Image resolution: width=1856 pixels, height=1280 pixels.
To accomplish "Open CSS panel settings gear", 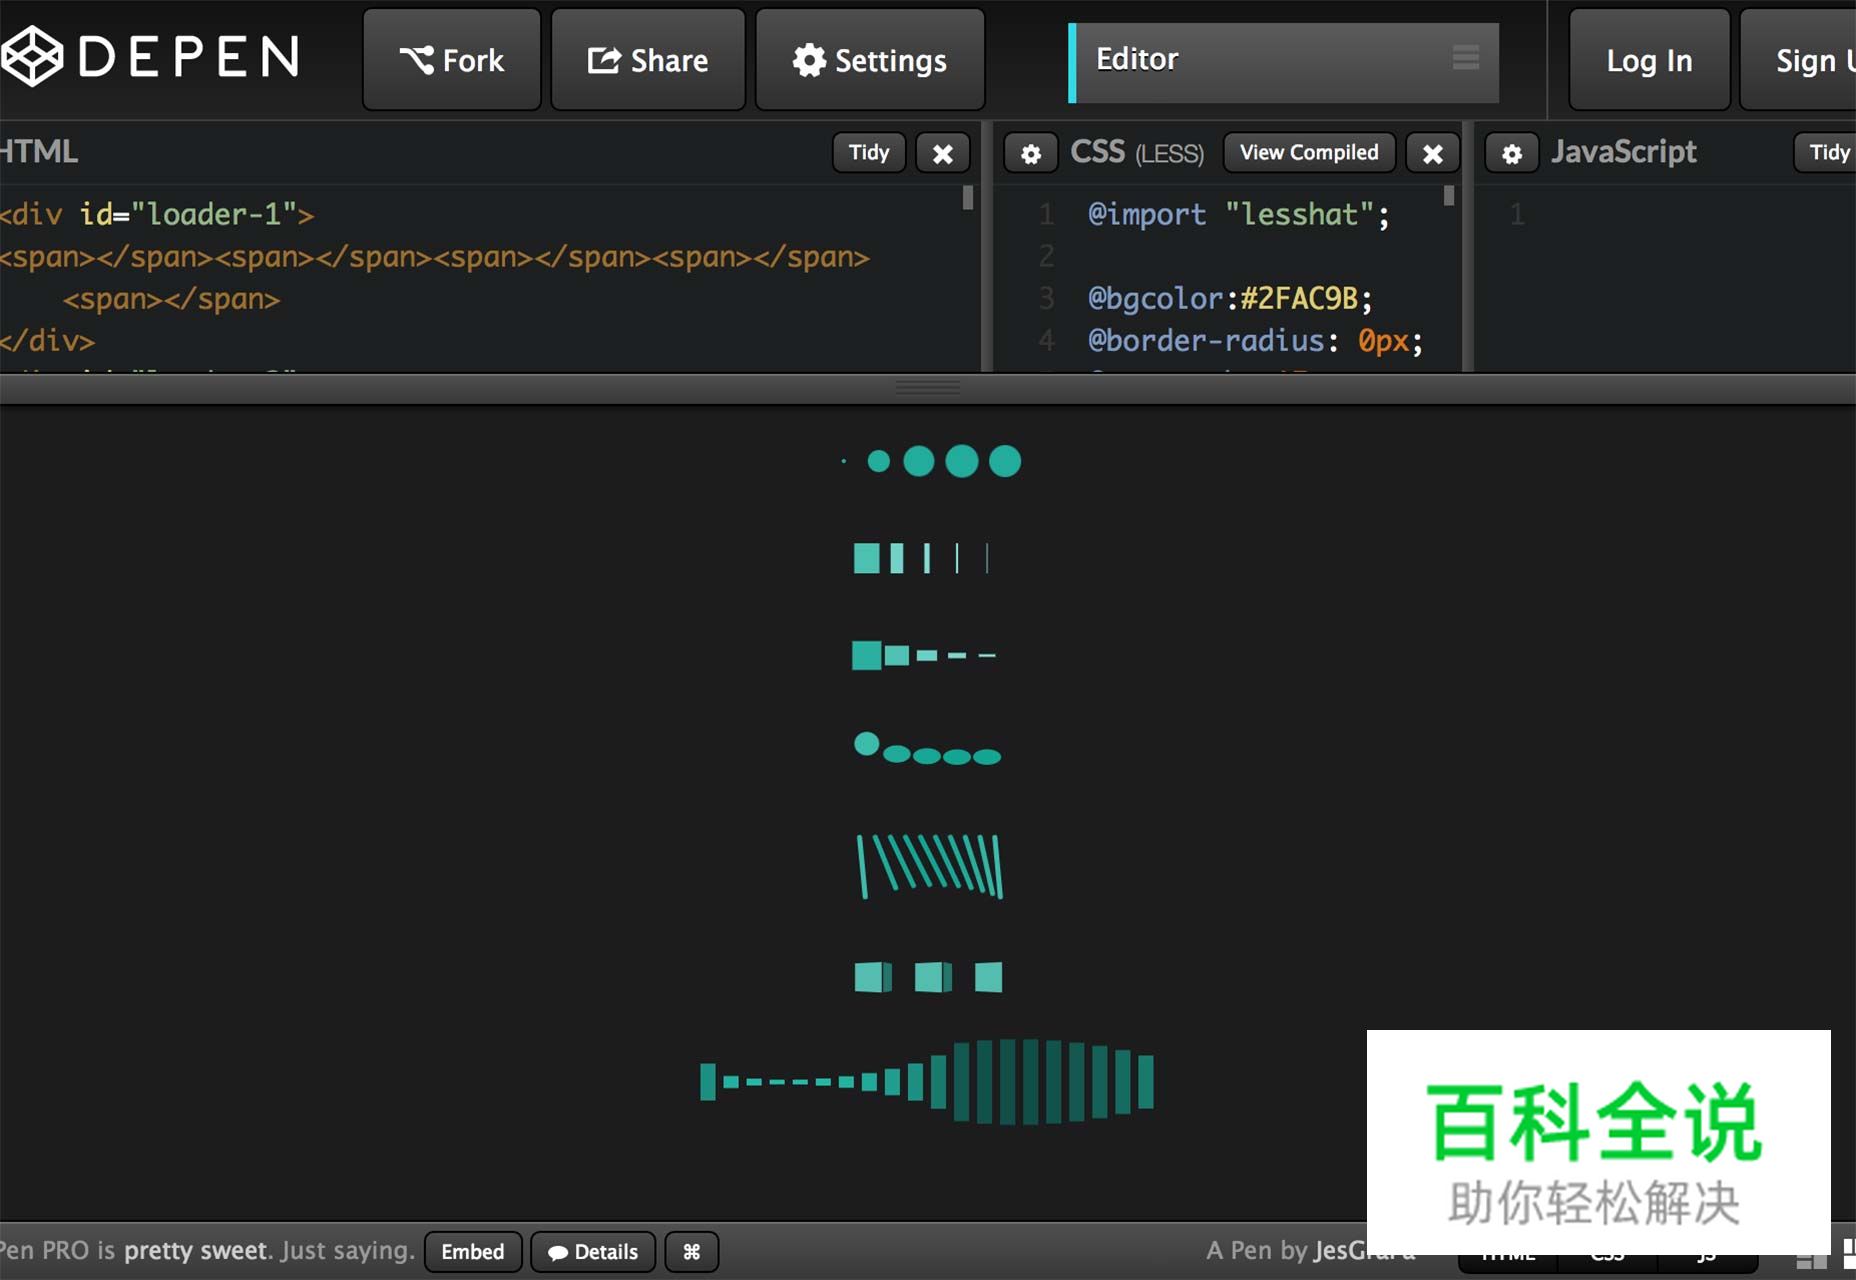I will coord(1031,153).
